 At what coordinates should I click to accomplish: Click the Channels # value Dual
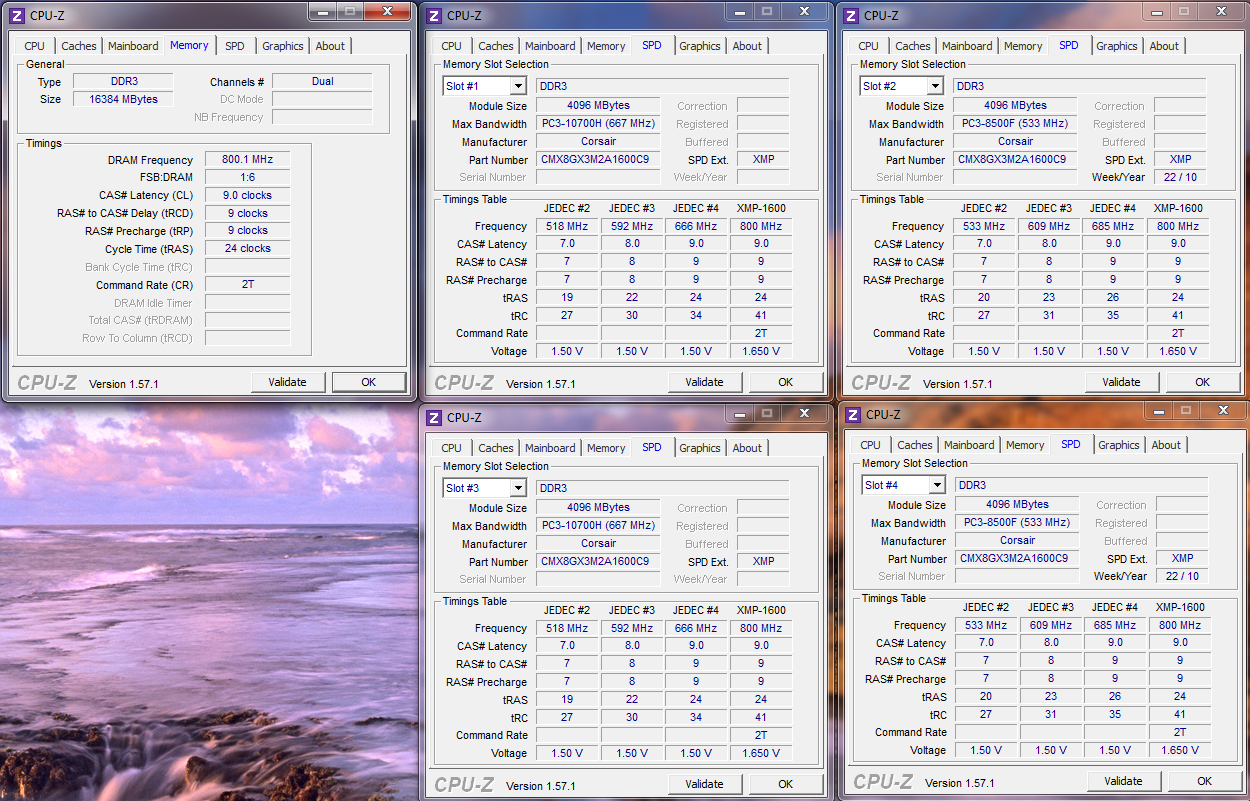(322, 81)
